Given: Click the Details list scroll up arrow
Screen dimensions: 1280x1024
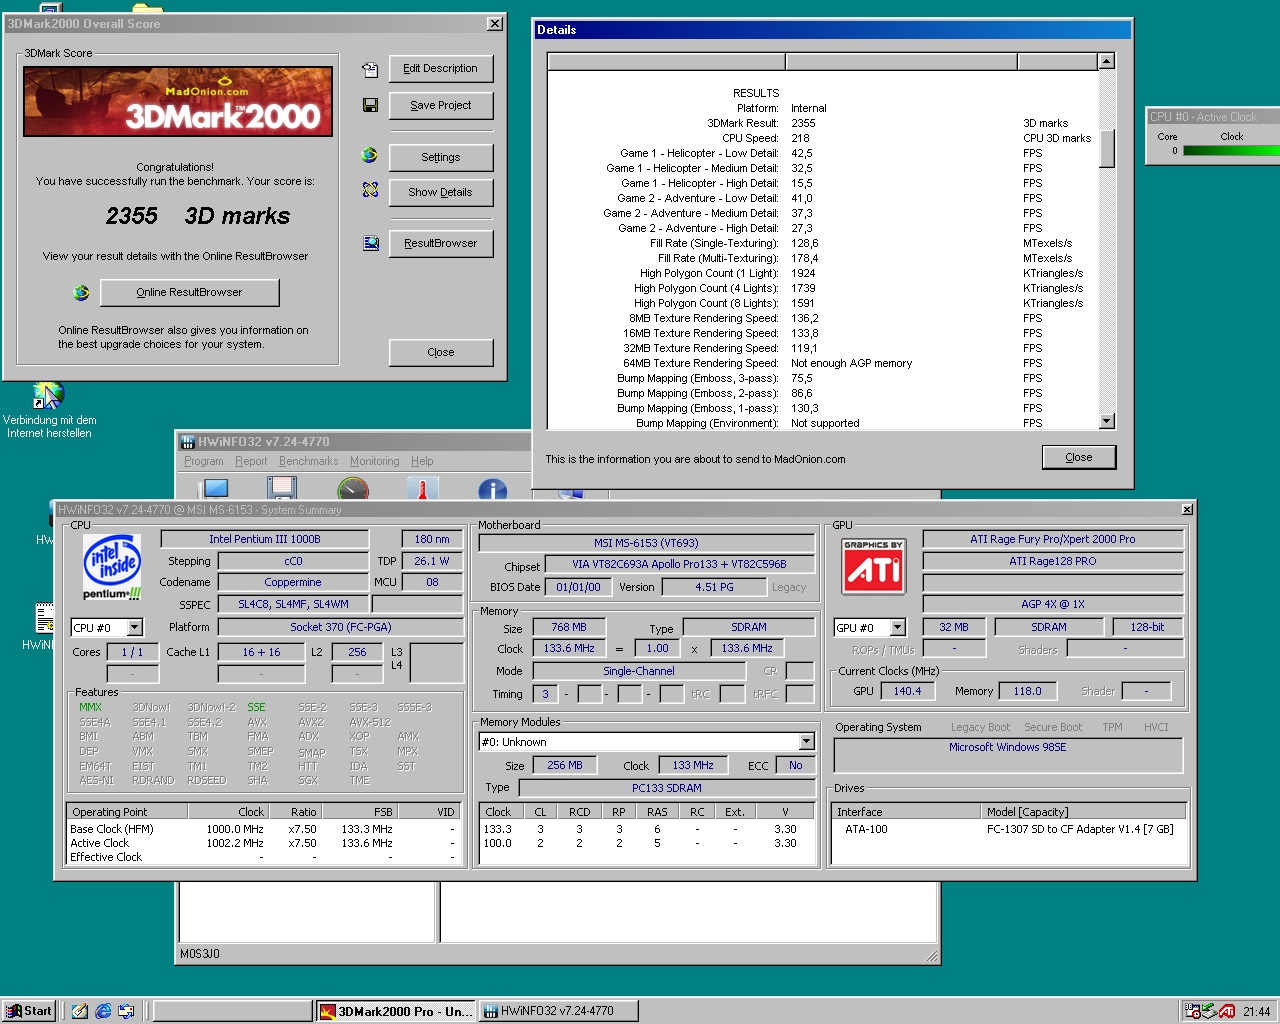Looking at the screenshot, I should click(x=1106, y=61).
